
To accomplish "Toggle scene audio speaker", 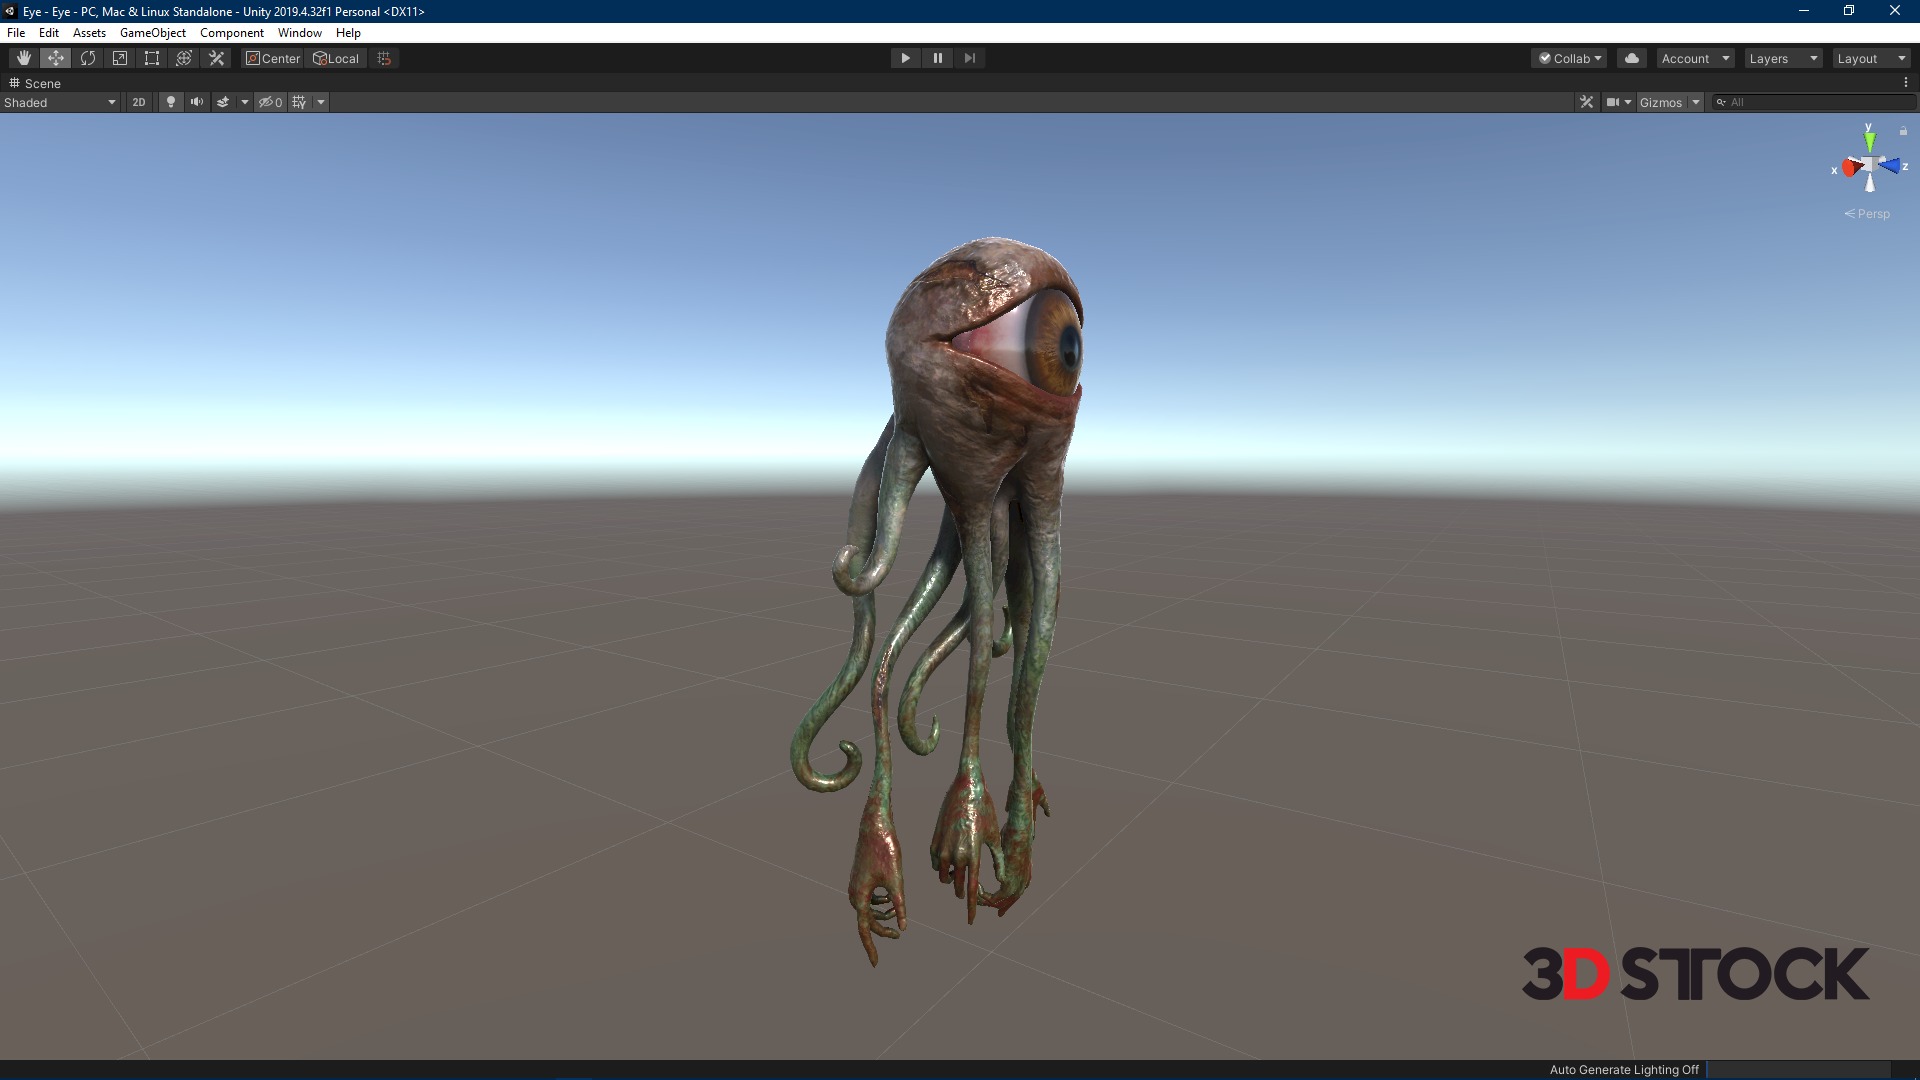I will [197, 102].
